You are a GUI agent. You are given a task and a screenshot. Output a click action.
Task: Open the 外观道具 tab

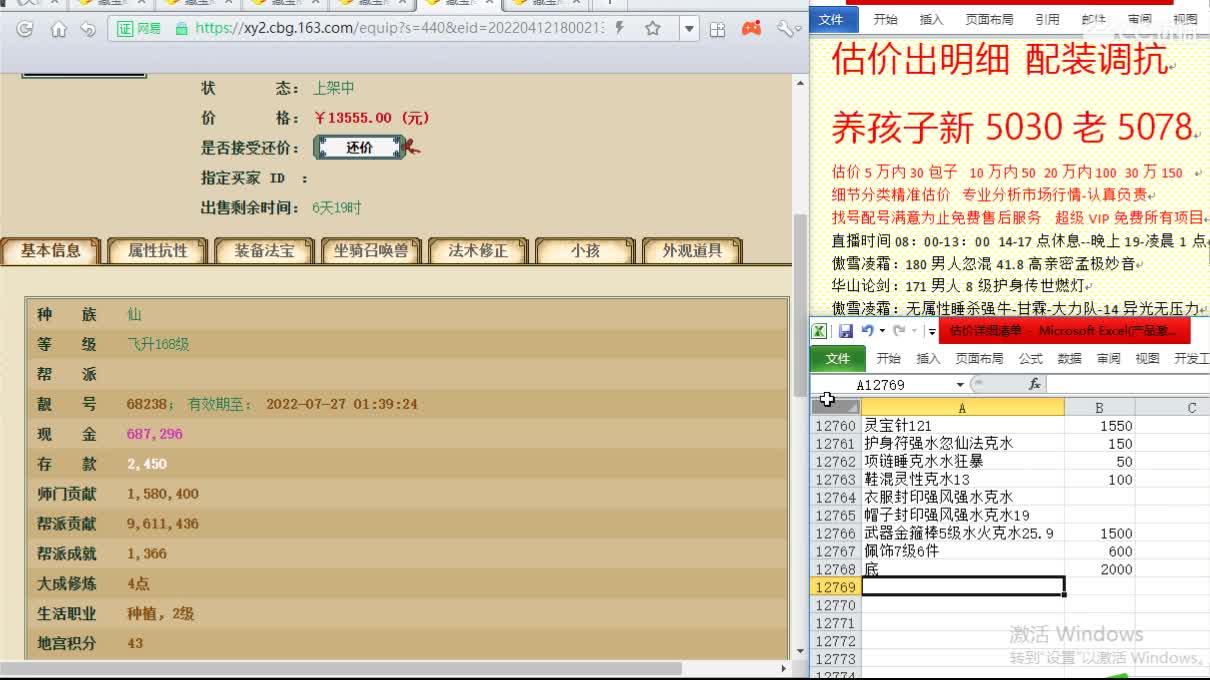coord(692,251)
